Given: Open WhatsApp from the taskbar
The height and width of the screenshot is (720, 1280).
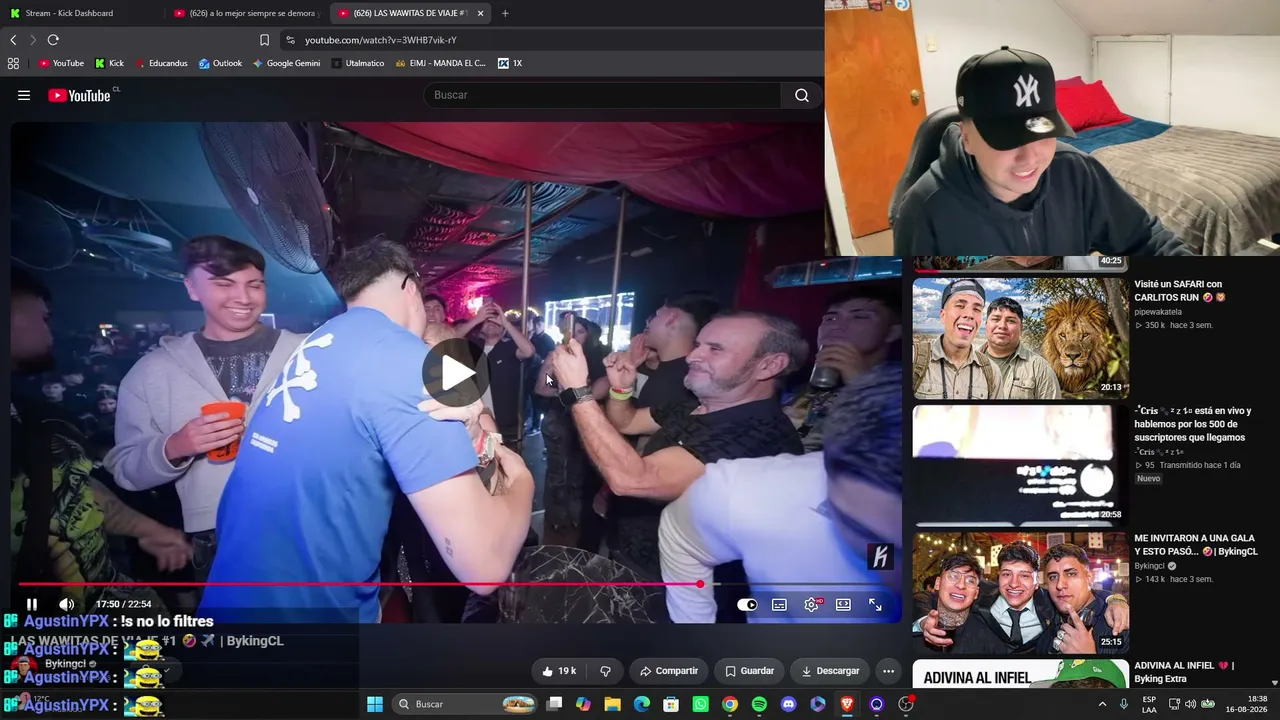Looking at the screenshot, I should click(x=700, y=704).
